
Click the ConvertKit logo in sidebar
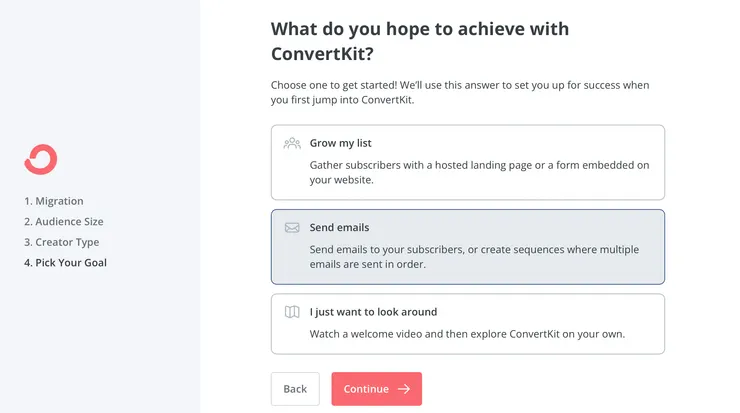click(41, 159)
